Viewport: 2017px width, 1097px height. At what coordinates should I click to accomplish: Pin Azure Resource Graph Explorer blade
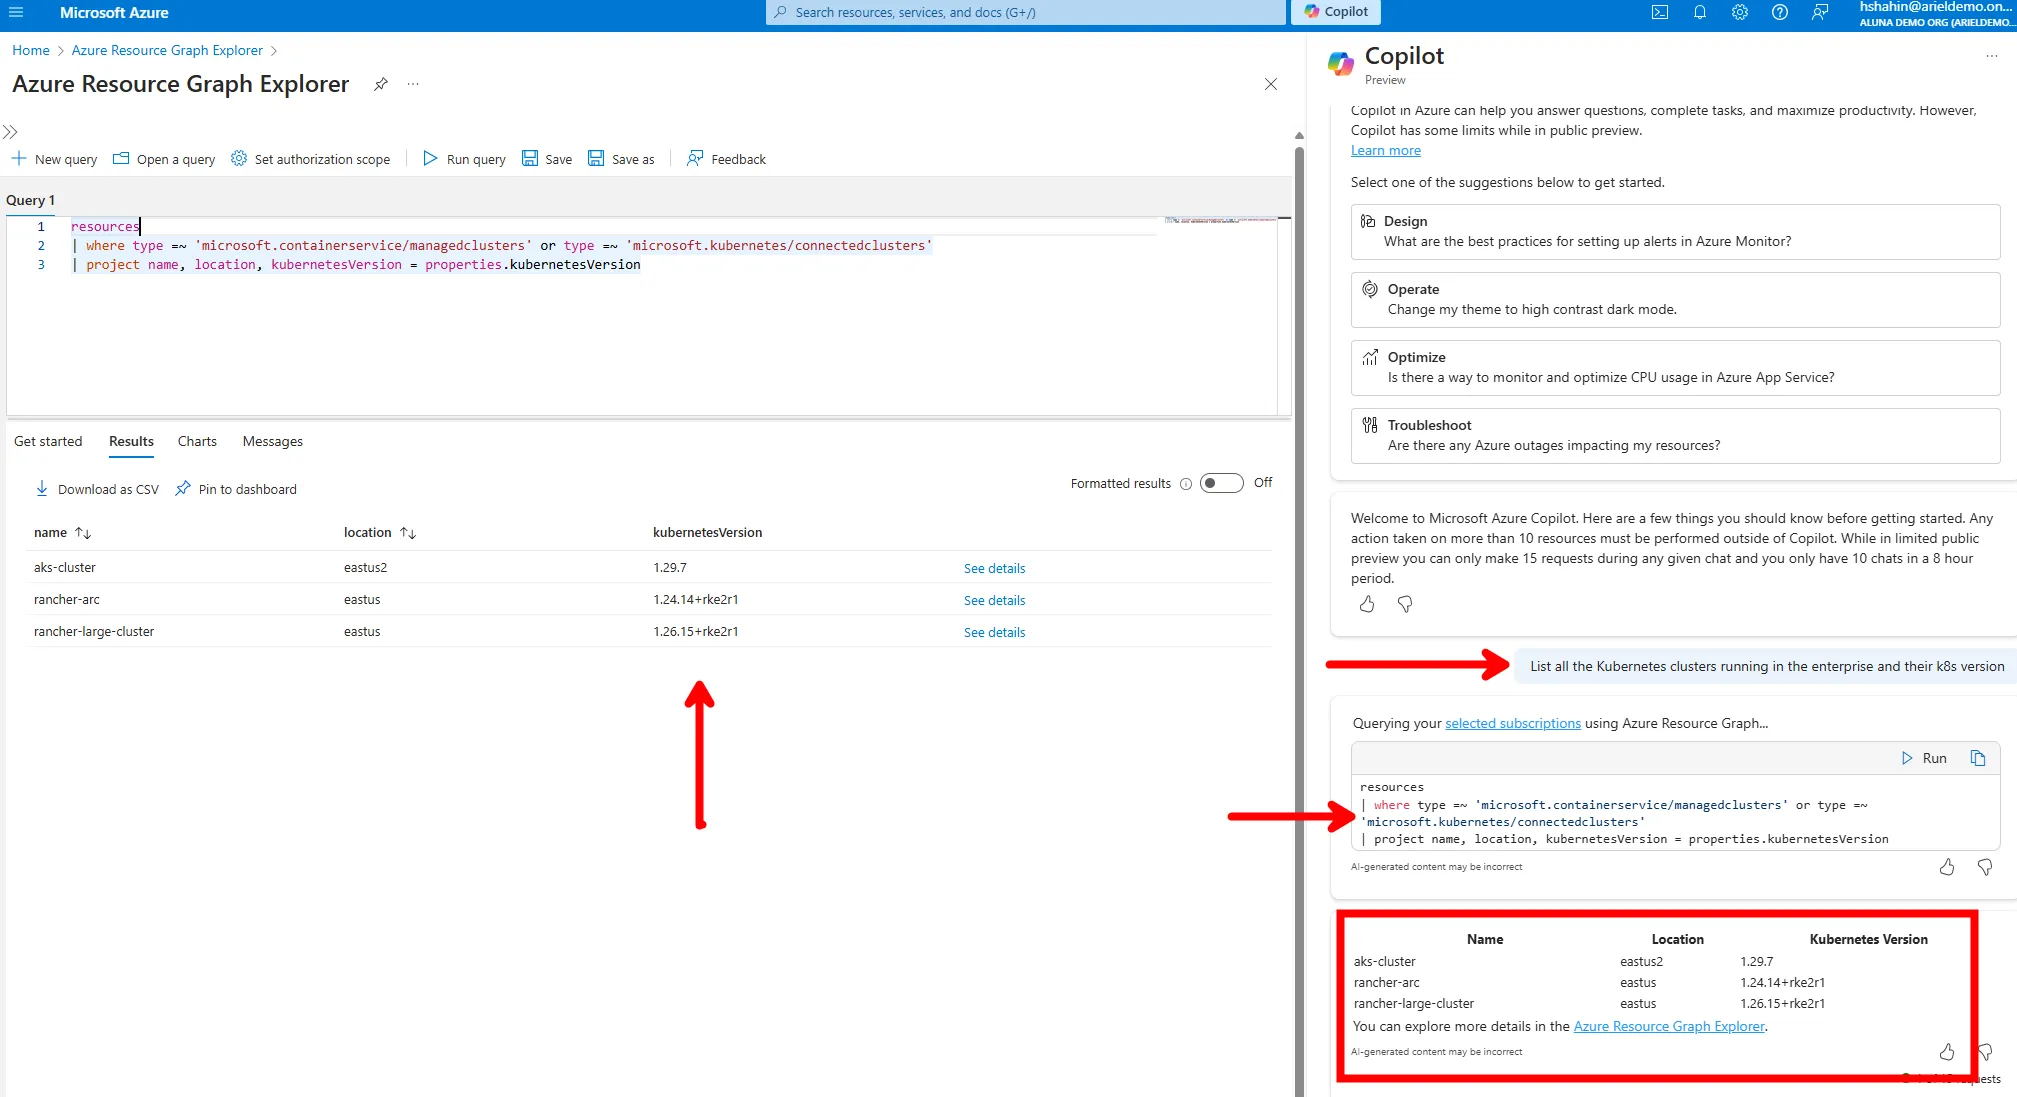click(380, 84)
